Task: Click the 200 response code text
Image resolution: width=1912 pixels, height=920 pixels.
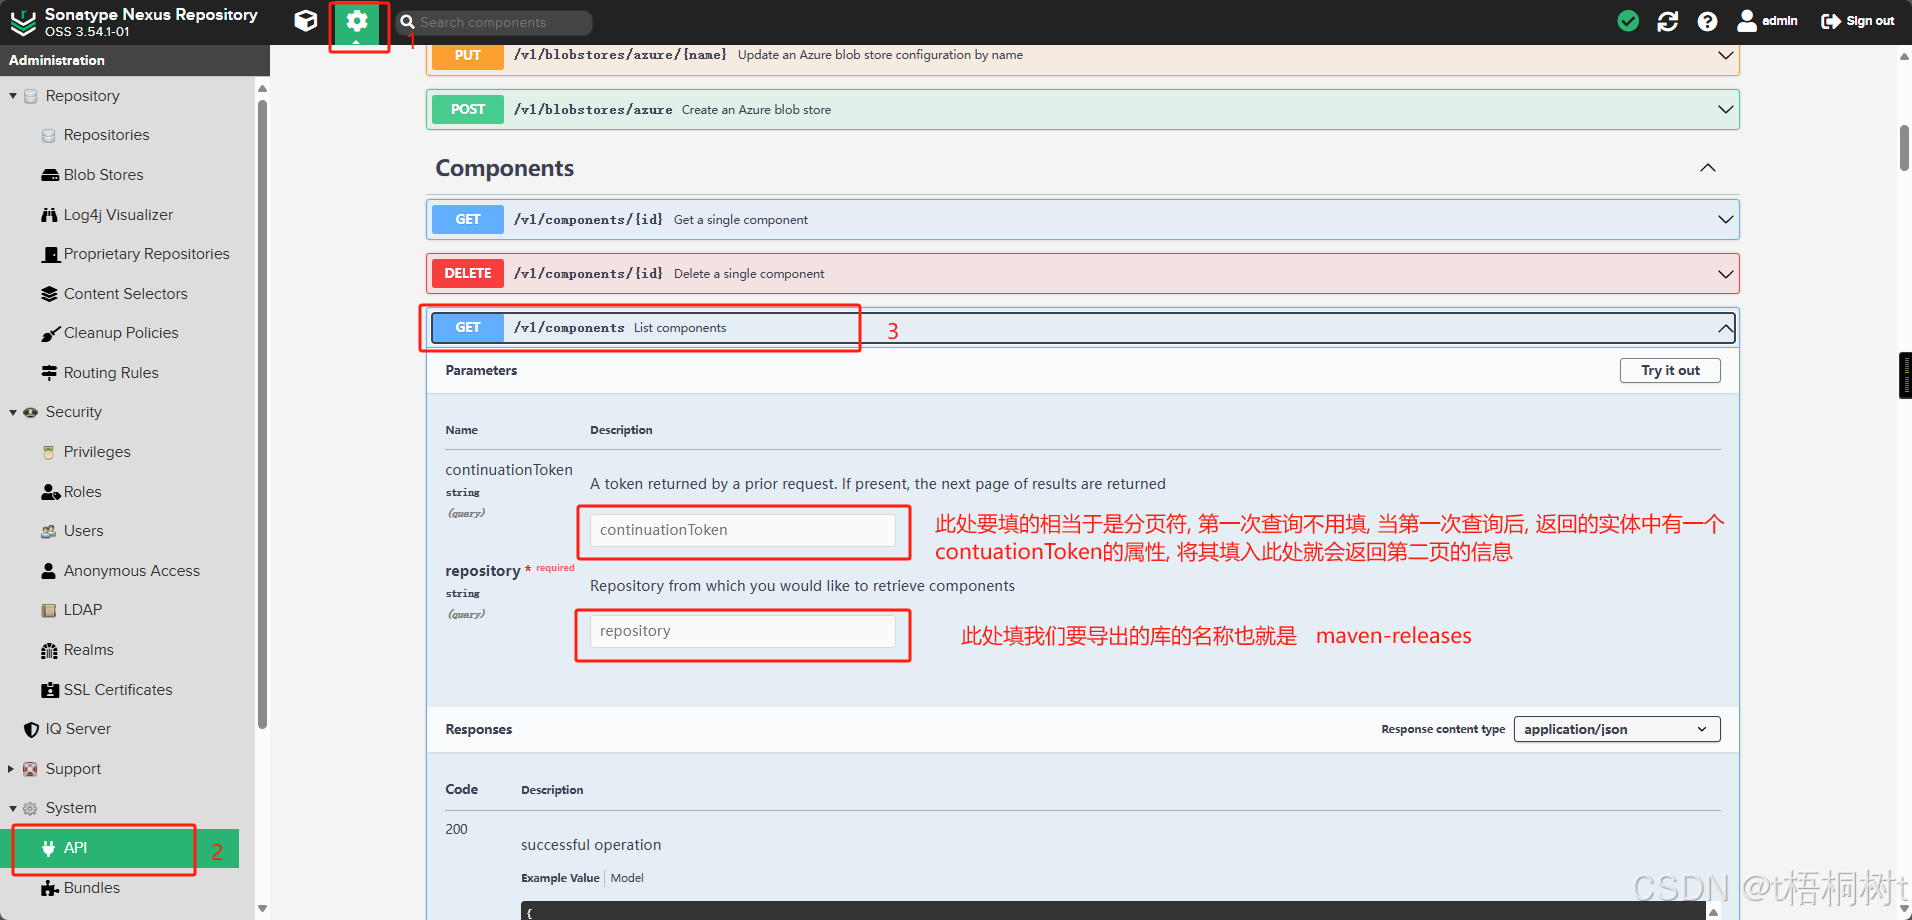Action: [x=456, y=829]
